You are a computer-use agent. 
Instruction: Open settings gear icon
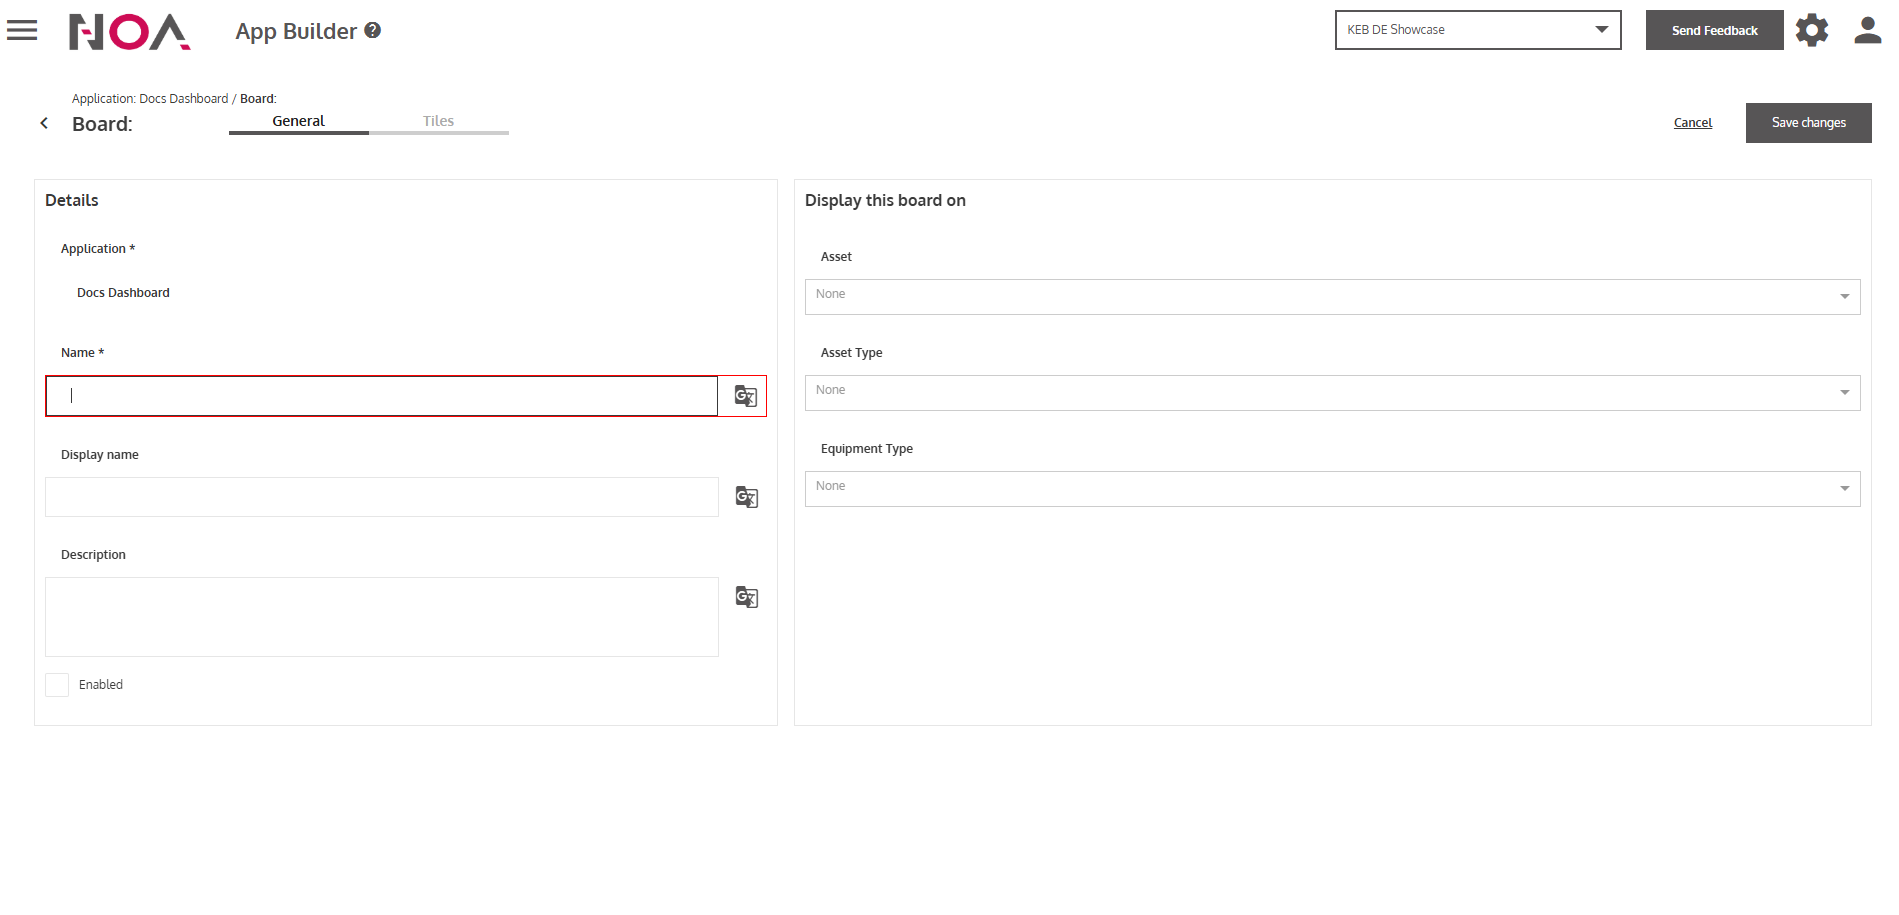pyautogui.click(x=1811, y=30)
